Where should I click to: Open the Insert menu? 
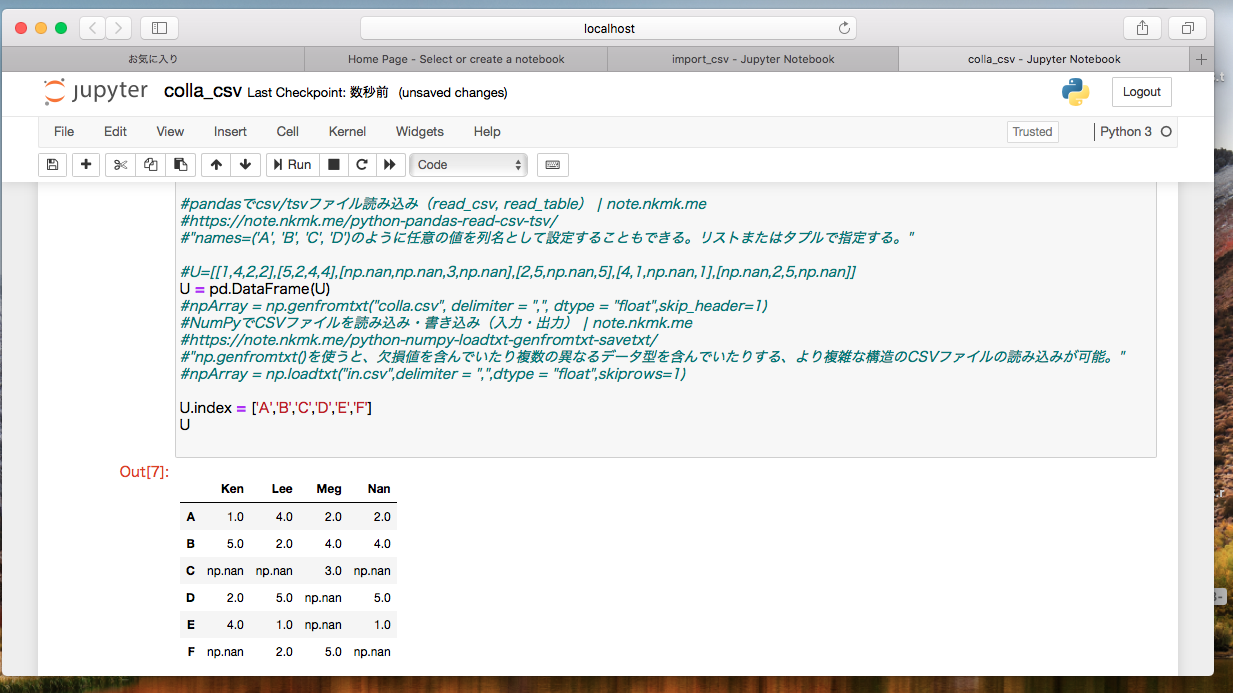pos(230,131)
